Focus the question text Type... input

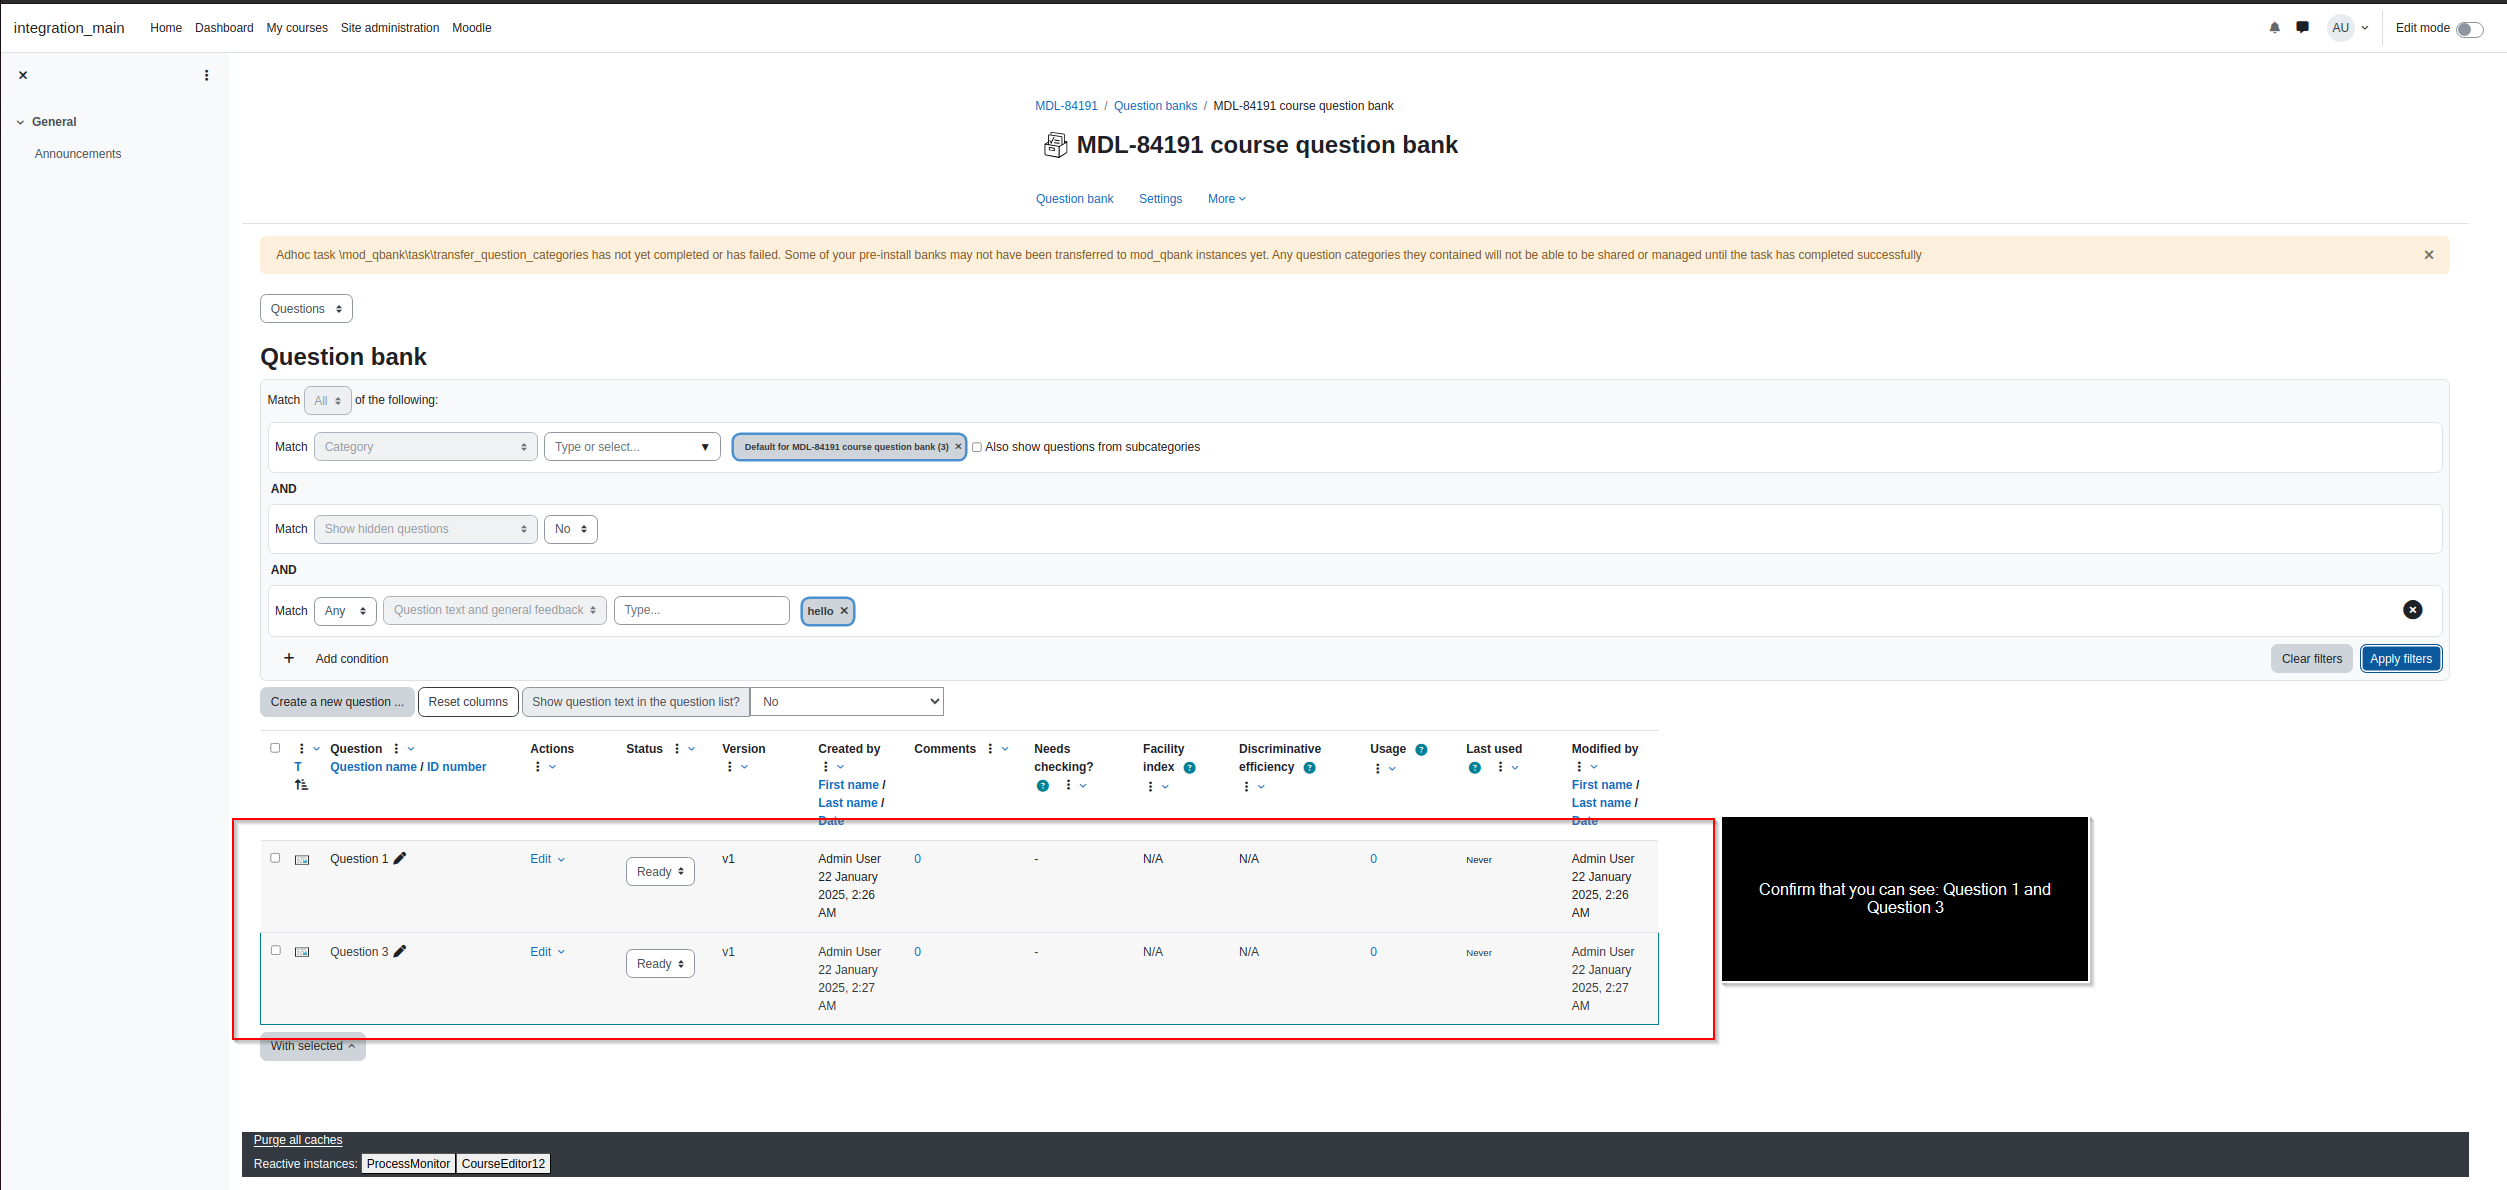pos(701,610)
